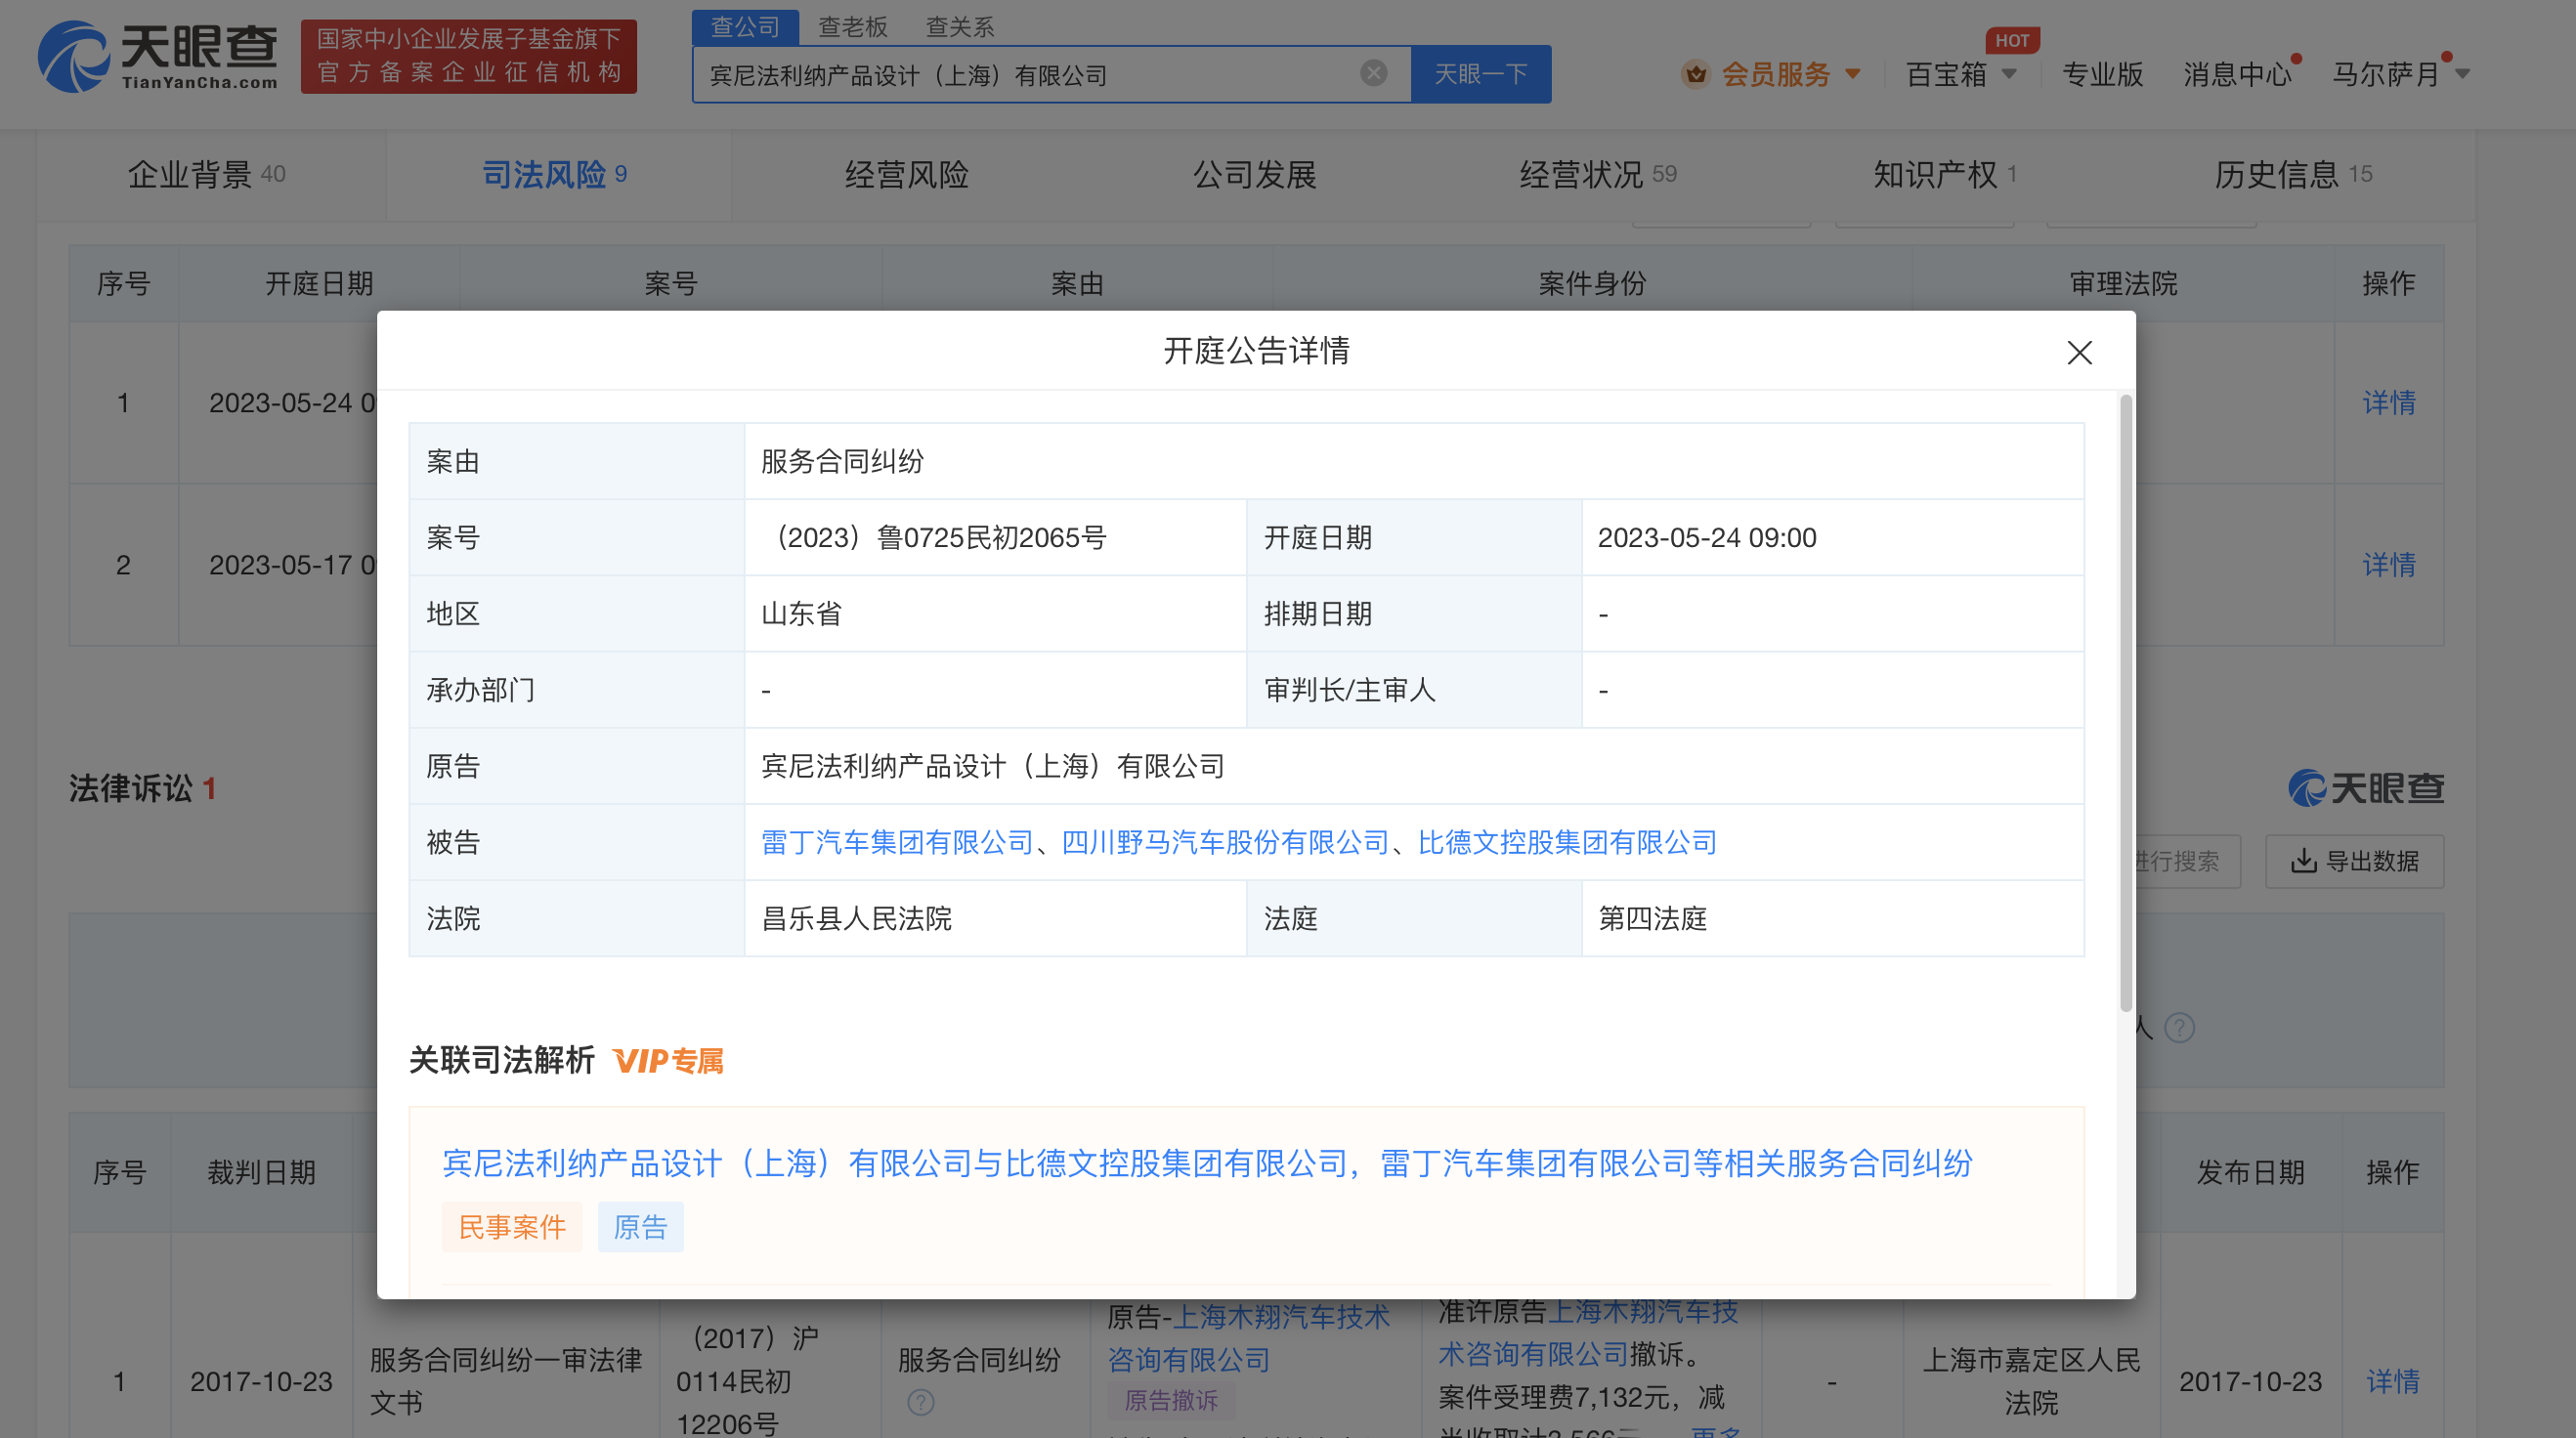Click the 原告撤诉 tag

(1171, 1400)
